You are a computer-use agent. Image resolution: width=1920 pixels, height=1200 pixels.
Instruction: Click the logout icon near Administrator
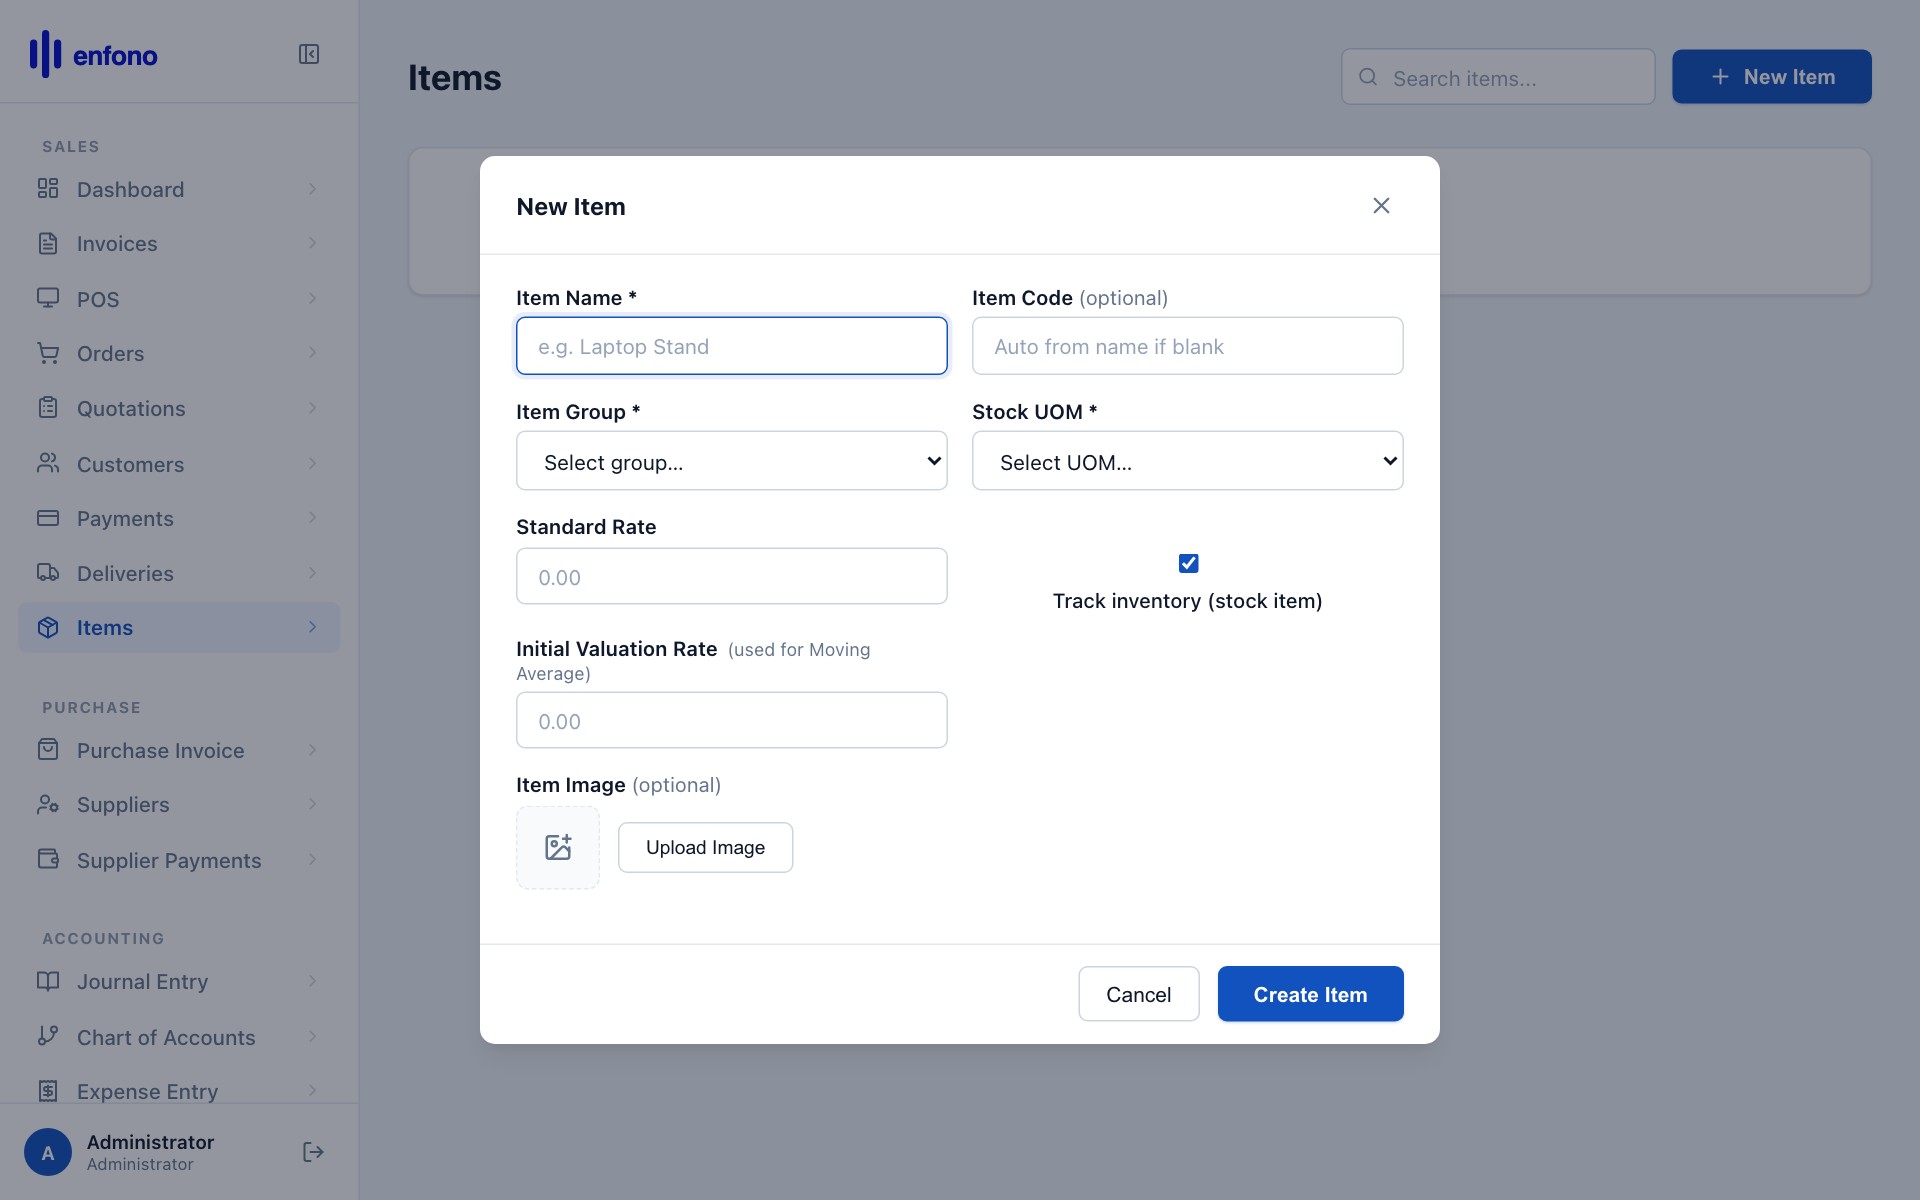(312, 1152)
